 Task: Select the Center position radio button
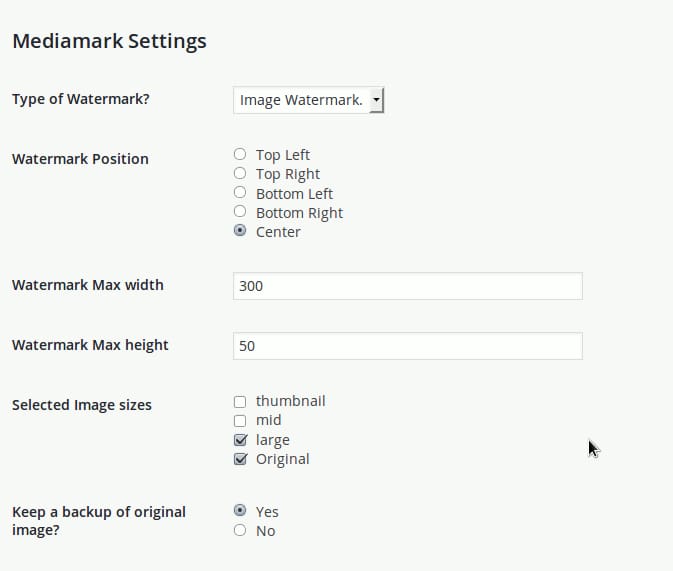tap(240, 231)
